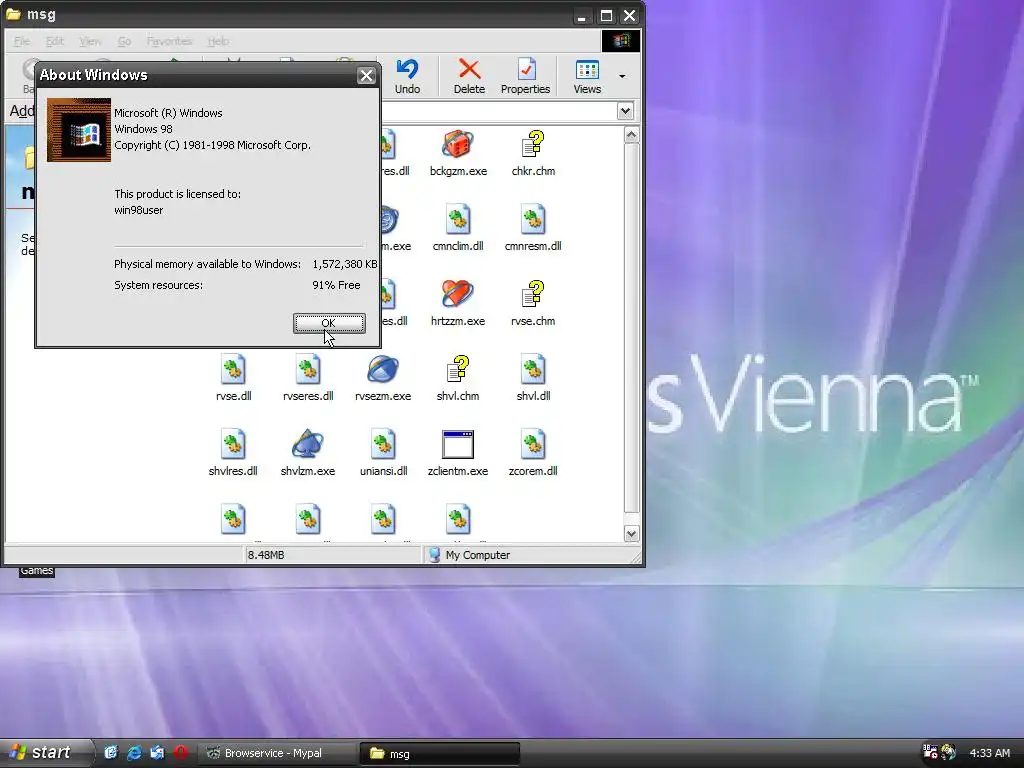The image size is (1024, 768).
Task: Select the rvsezm.exe file icon
Action: pyautogui.click(x=383, y=378)
